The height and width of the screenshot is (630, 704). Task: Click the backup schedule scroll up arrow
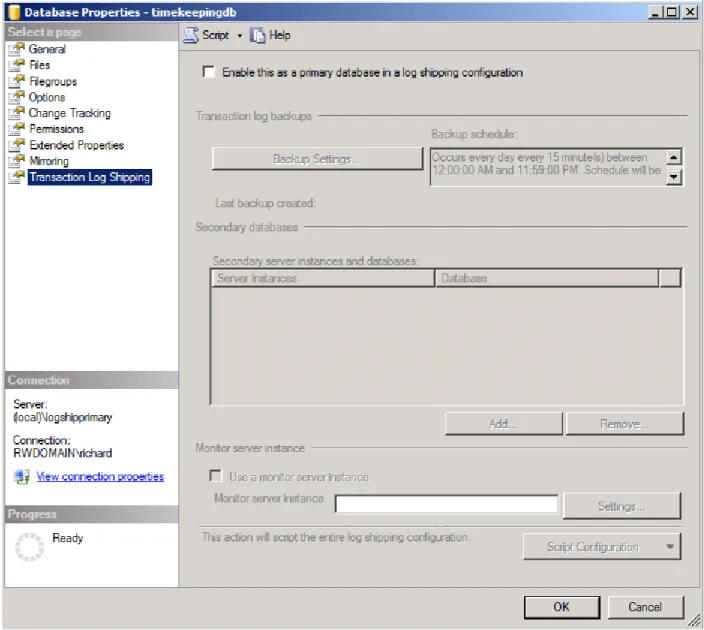(x=673, y=157)
